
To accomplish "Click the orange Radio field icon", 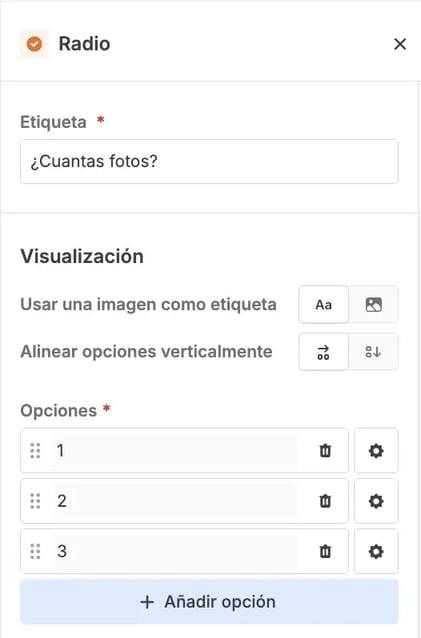I will click(x=34, y=44).
